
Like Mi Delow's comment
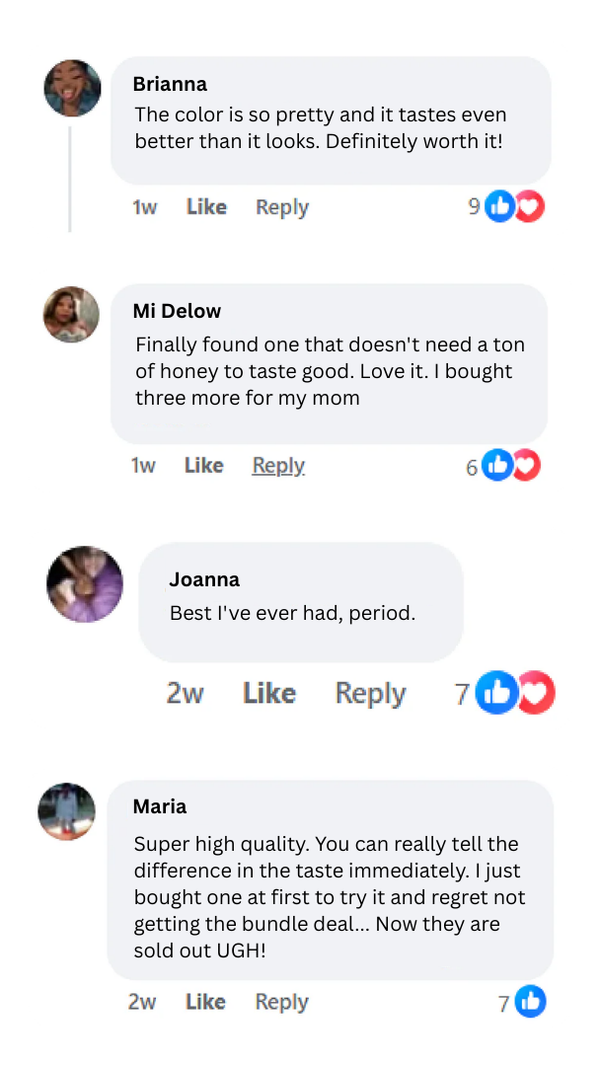[x=204, y=465]
